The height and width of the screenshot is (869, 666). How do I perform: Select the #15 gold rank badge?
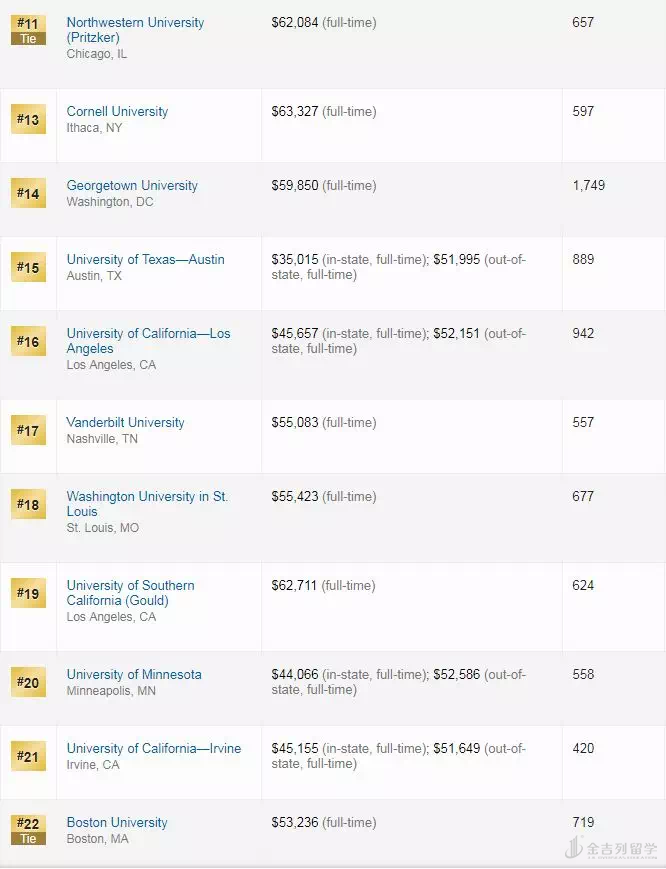[x=28, y=268]
